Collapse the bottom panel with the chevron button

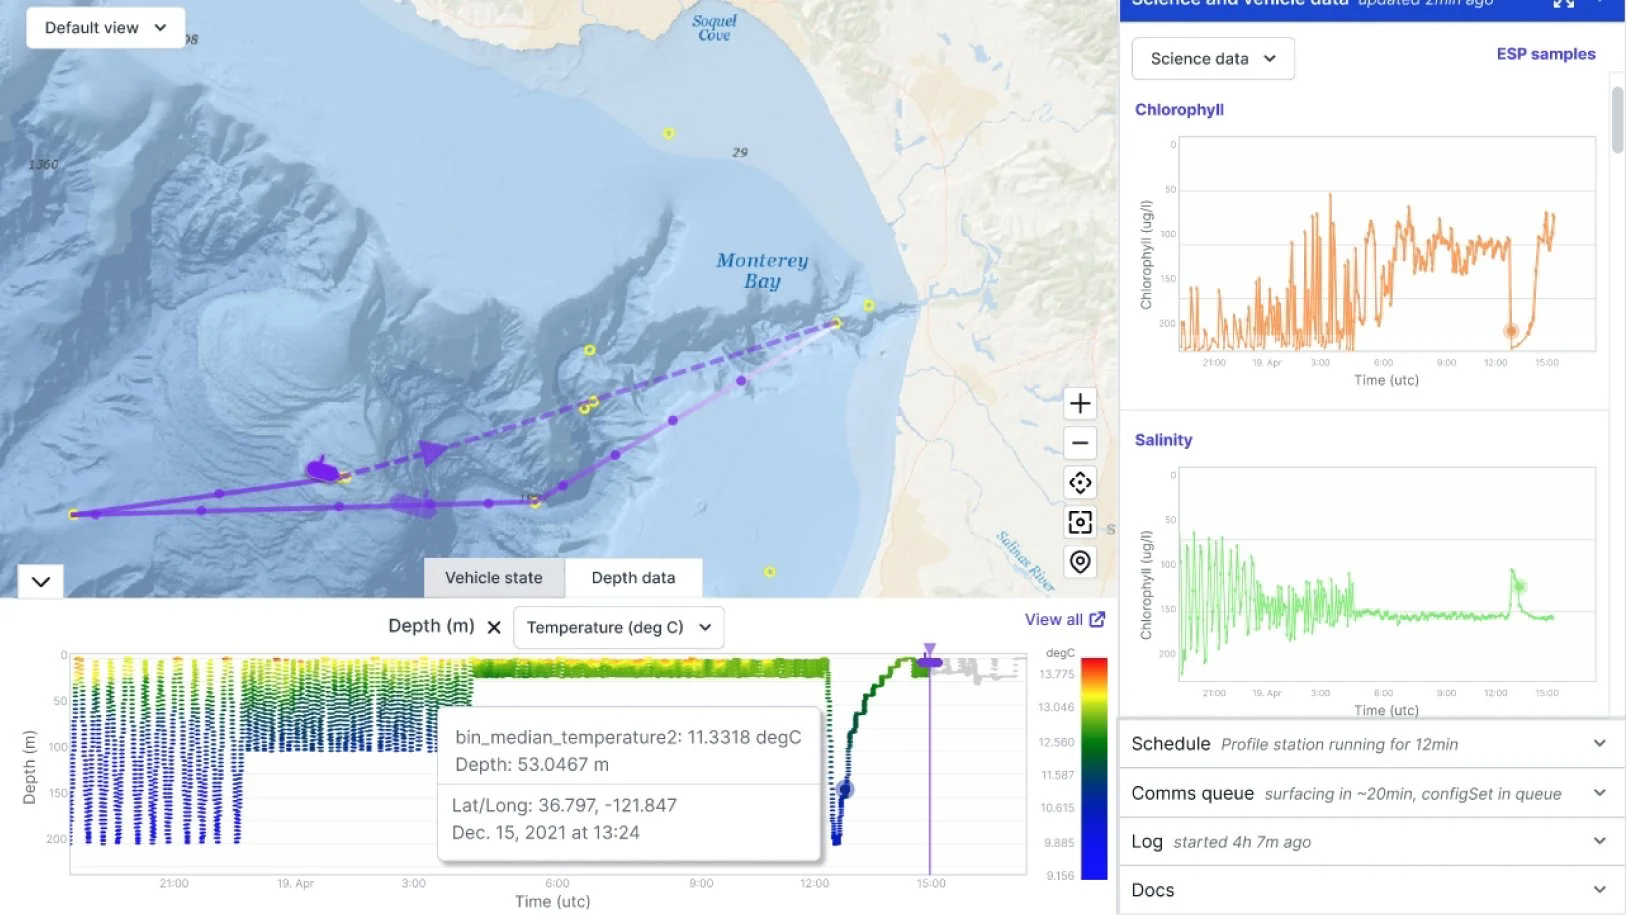click(41, 581)
